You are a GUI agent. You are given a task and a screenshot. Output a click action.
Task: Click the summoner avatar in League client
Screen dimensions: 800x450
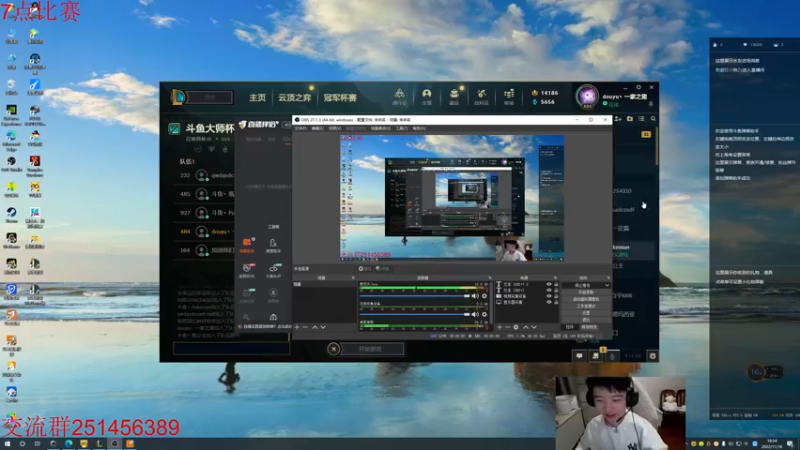(587, 96)
